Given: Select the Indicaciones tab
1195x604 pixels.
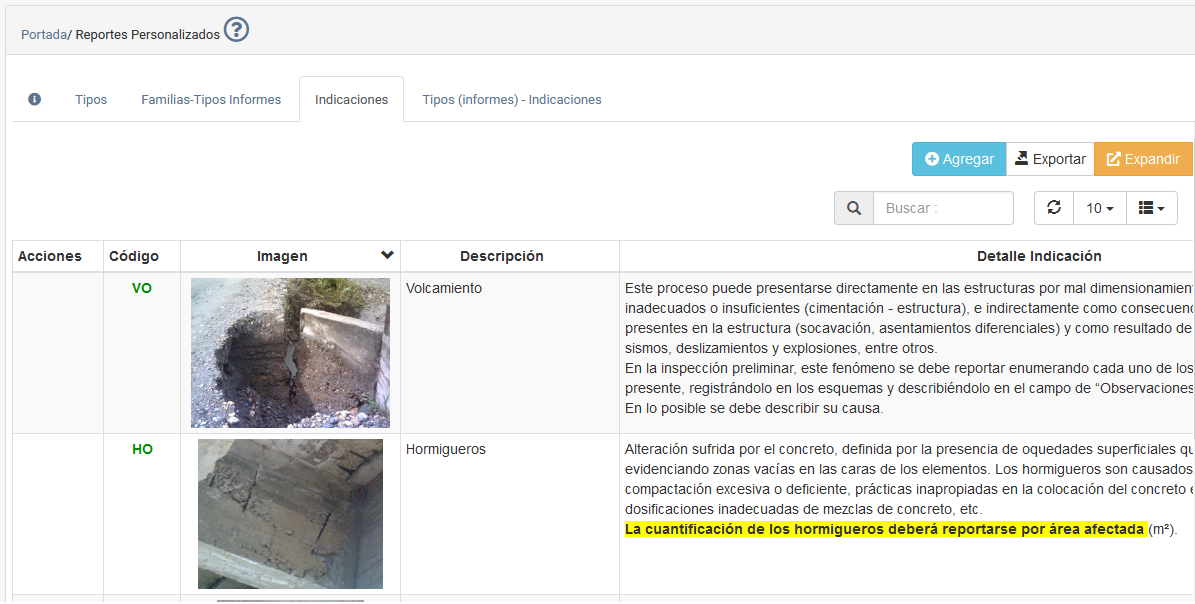Looking at the screenshot, I should point(351,100).
